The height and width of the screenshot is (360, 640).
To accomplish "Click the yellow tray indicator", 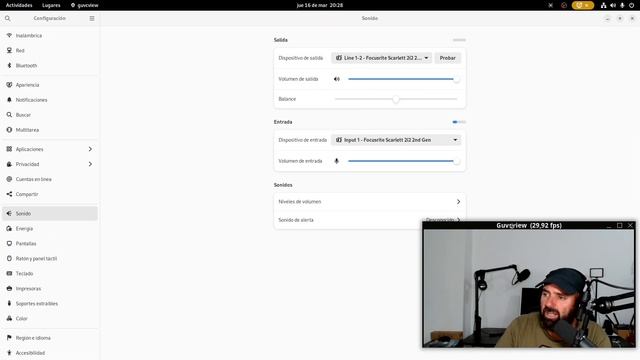I will click(x=582, y=5).
